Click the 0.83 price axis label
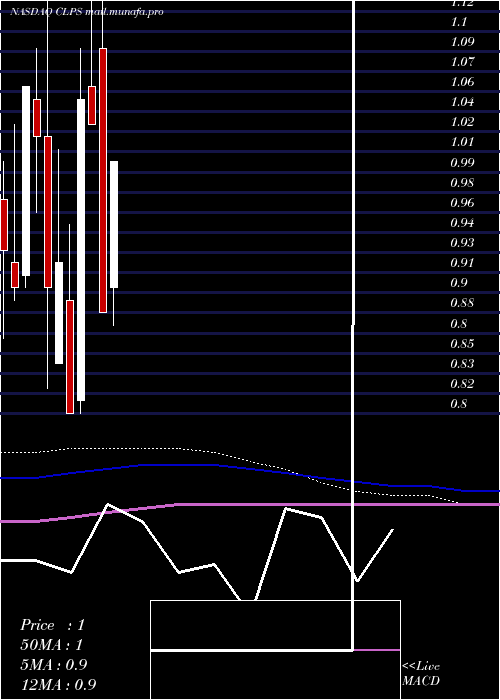The image size is (500, 700). 463,364
